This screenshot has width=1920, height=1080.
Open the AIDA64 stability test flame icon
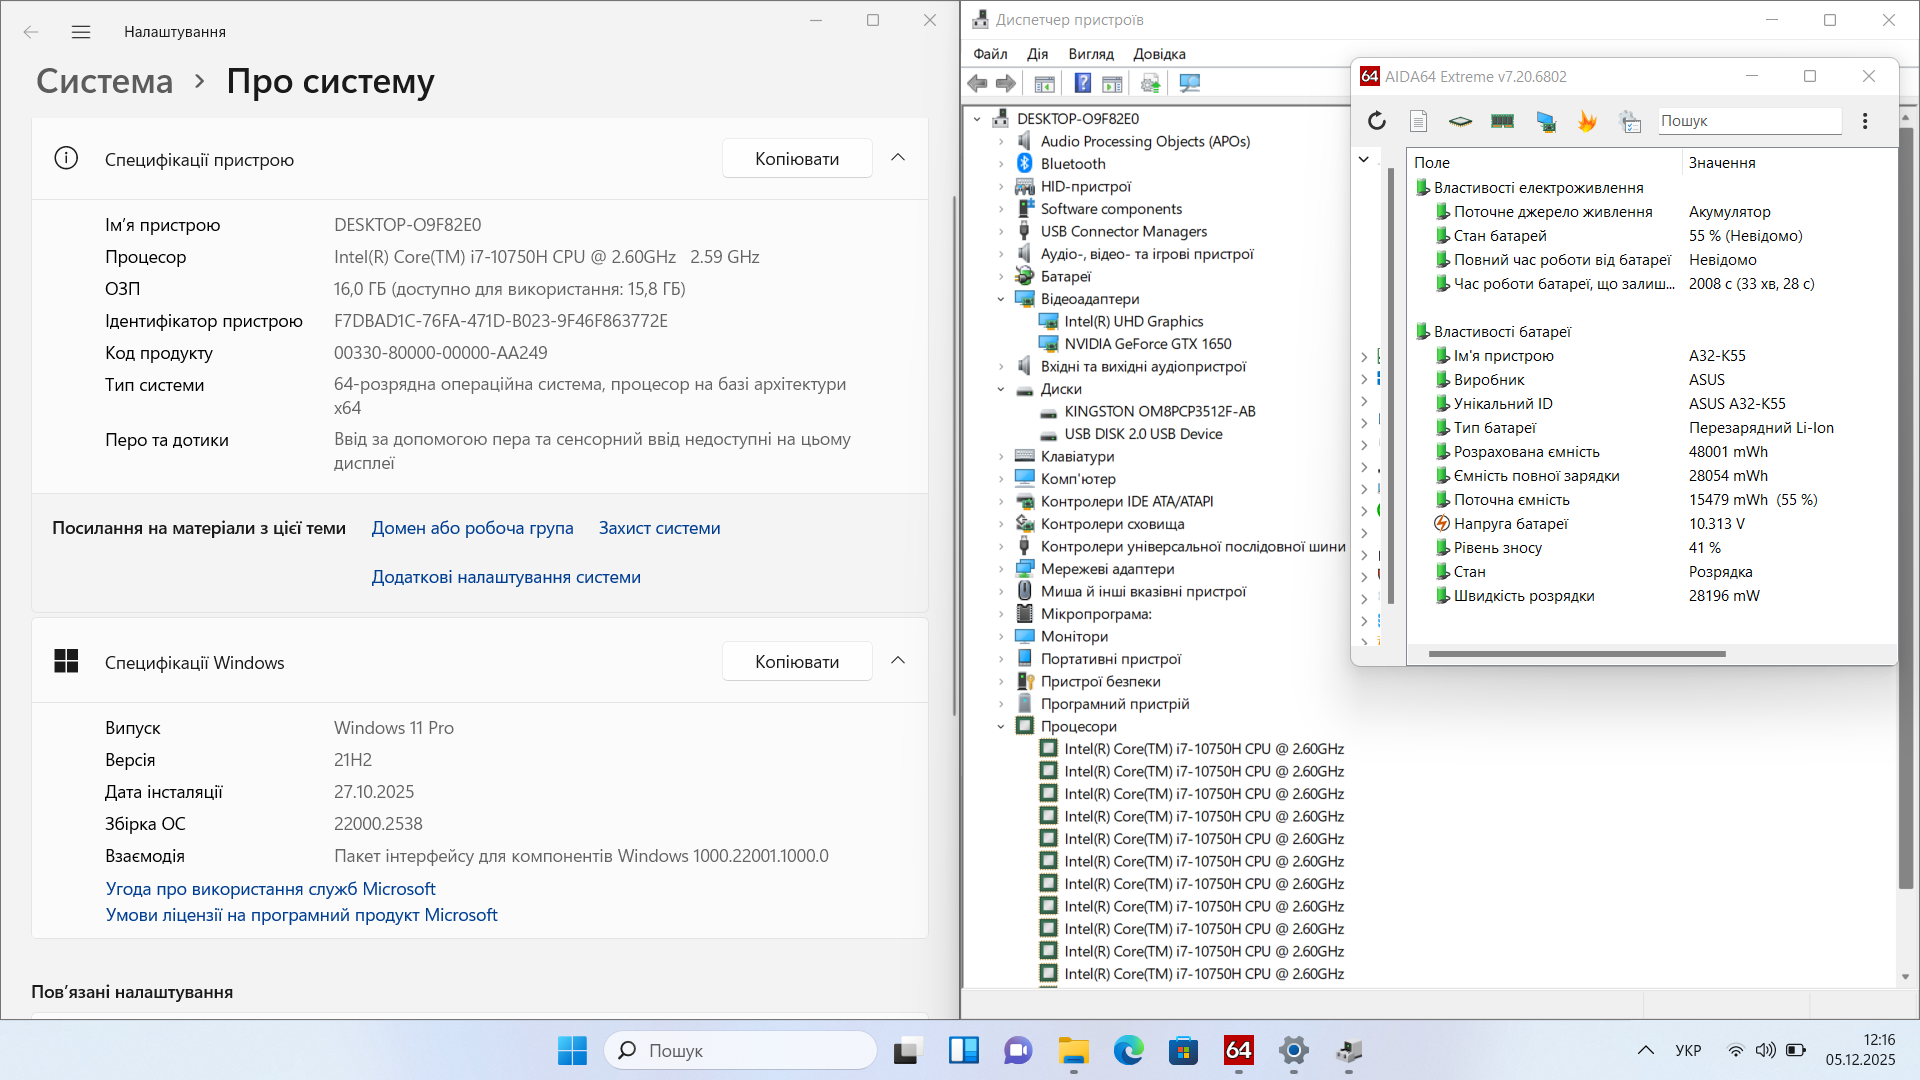click(1587, 121)
